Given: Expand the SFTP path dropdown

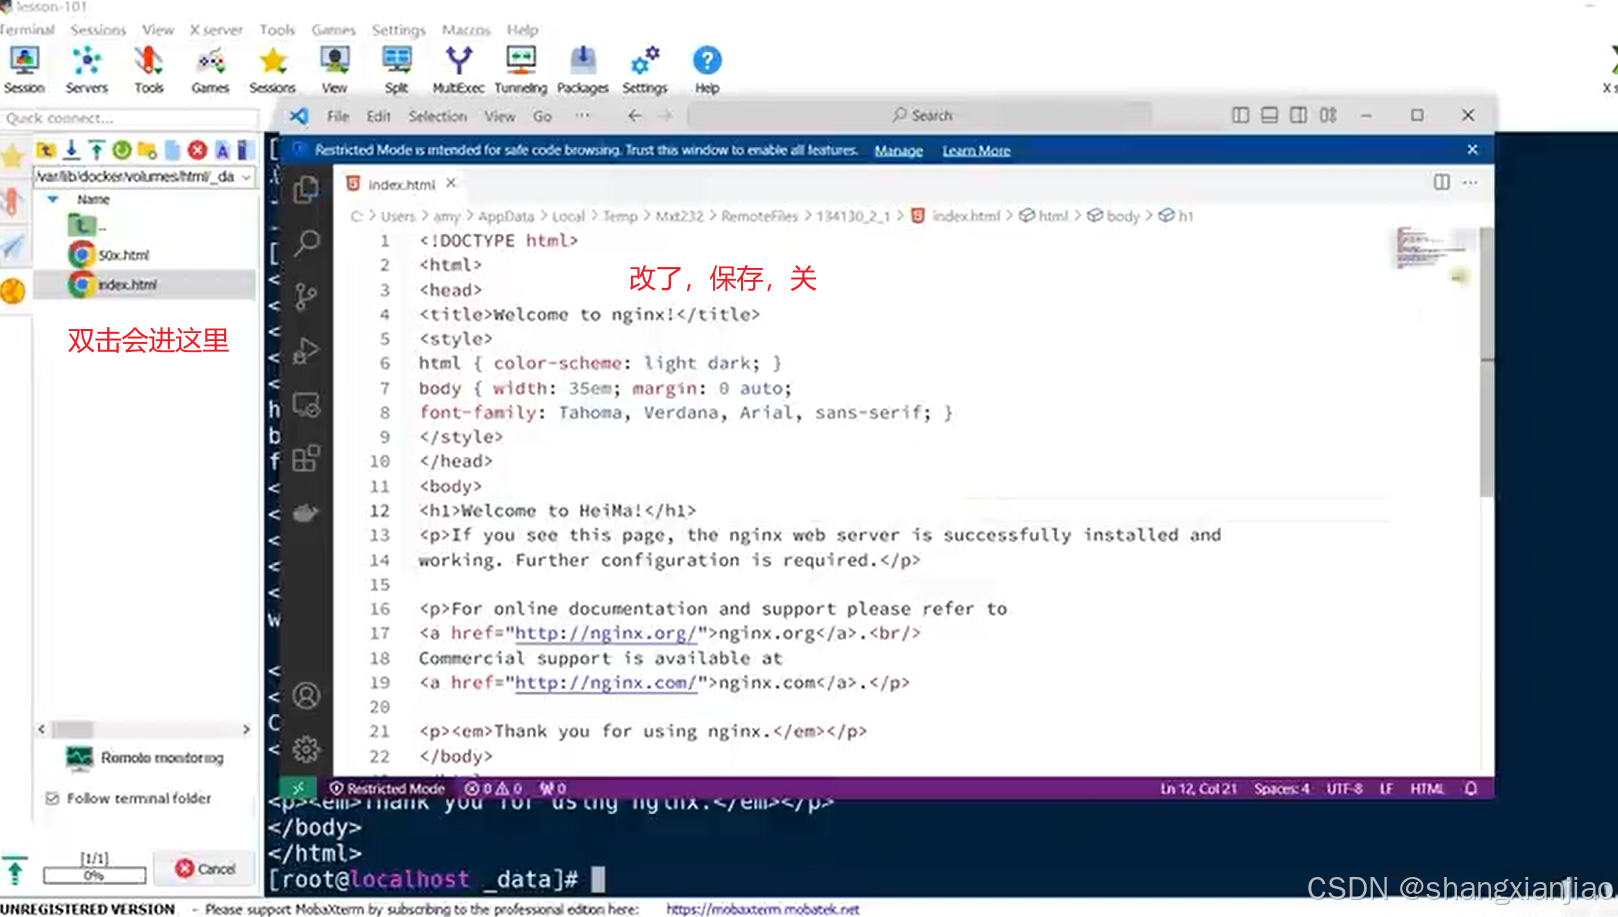Looking at the screenshot, I should click(246, 177).
